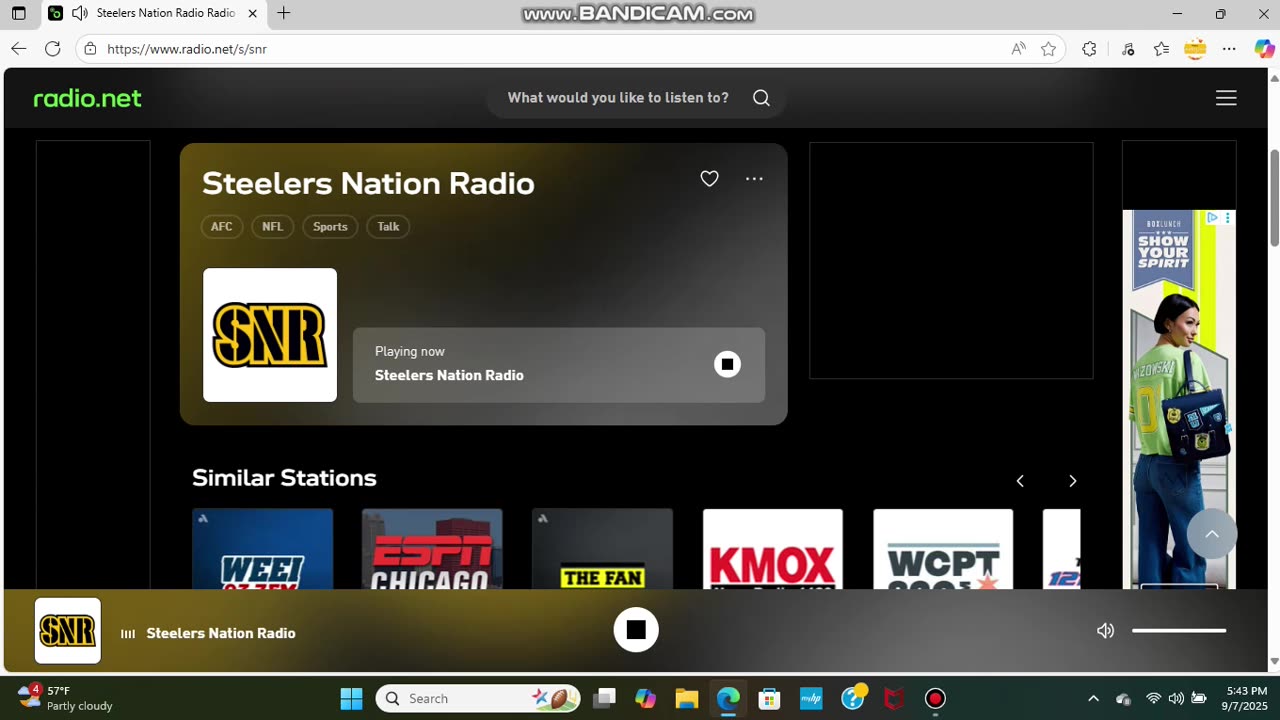This screenshot has height=720, width=1280.
Task: Open Read aloud icon in address bar
Action: pyautogui.click(x=1018, y=49)
